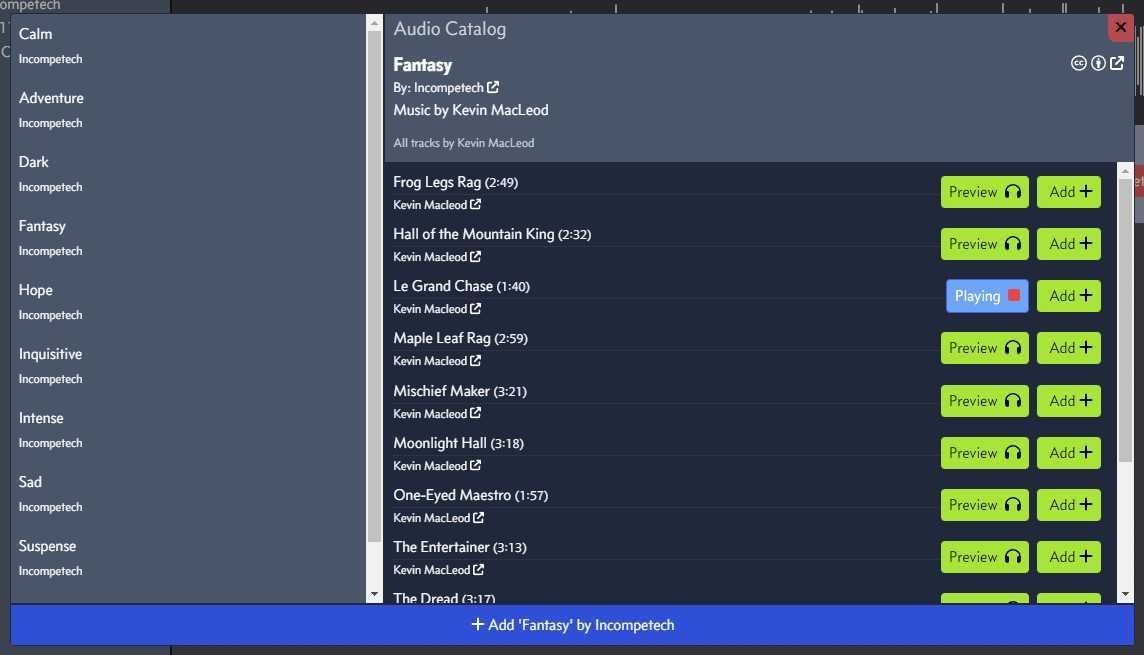The height and width of the screenshot is (655, 1144).
Task: Preview Moonlight Hall track
Action: (x=984, y=453)
